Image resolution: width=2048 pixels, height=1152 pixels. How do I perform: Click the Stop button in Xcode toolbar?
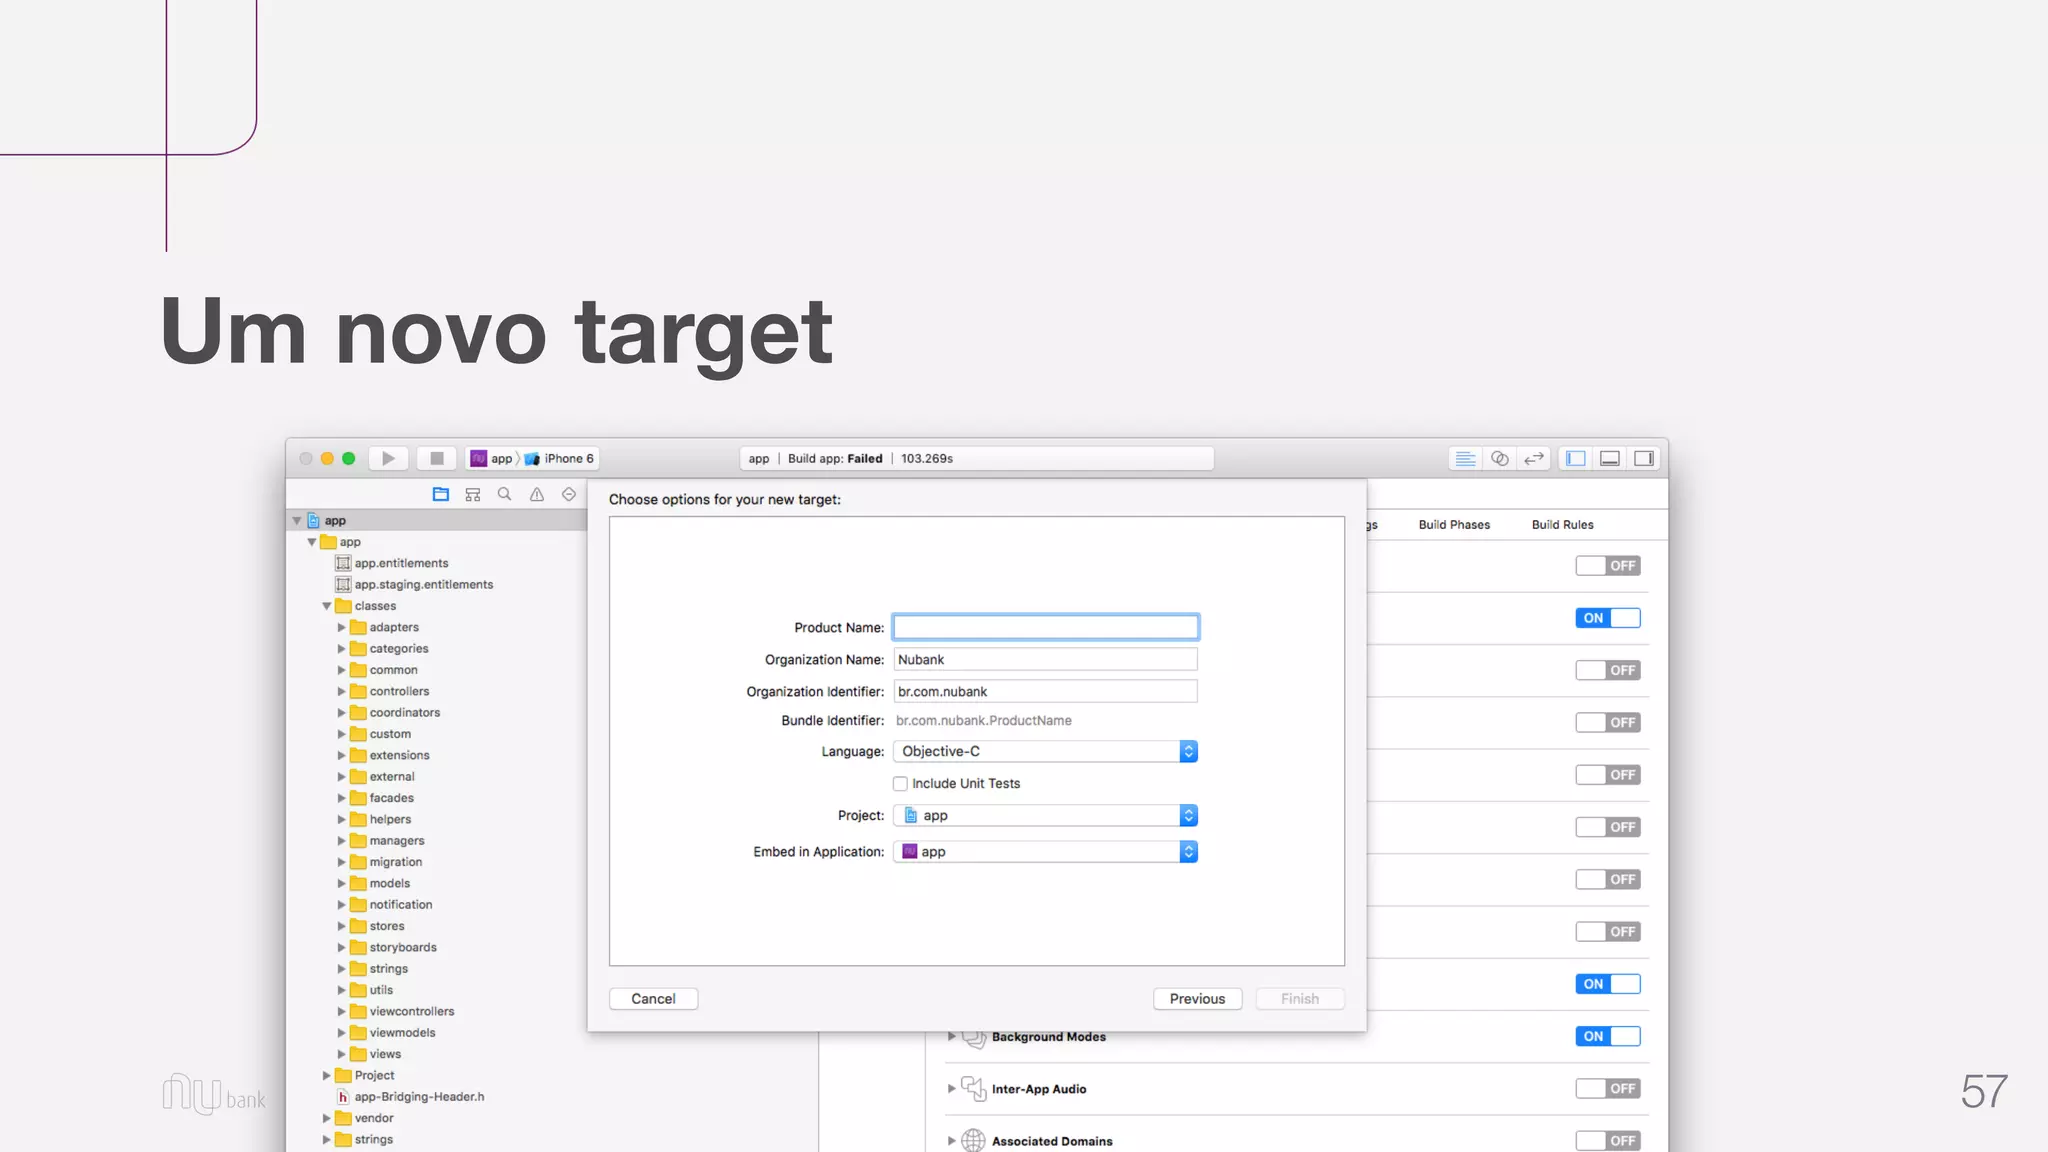click(x=437, y=458)
